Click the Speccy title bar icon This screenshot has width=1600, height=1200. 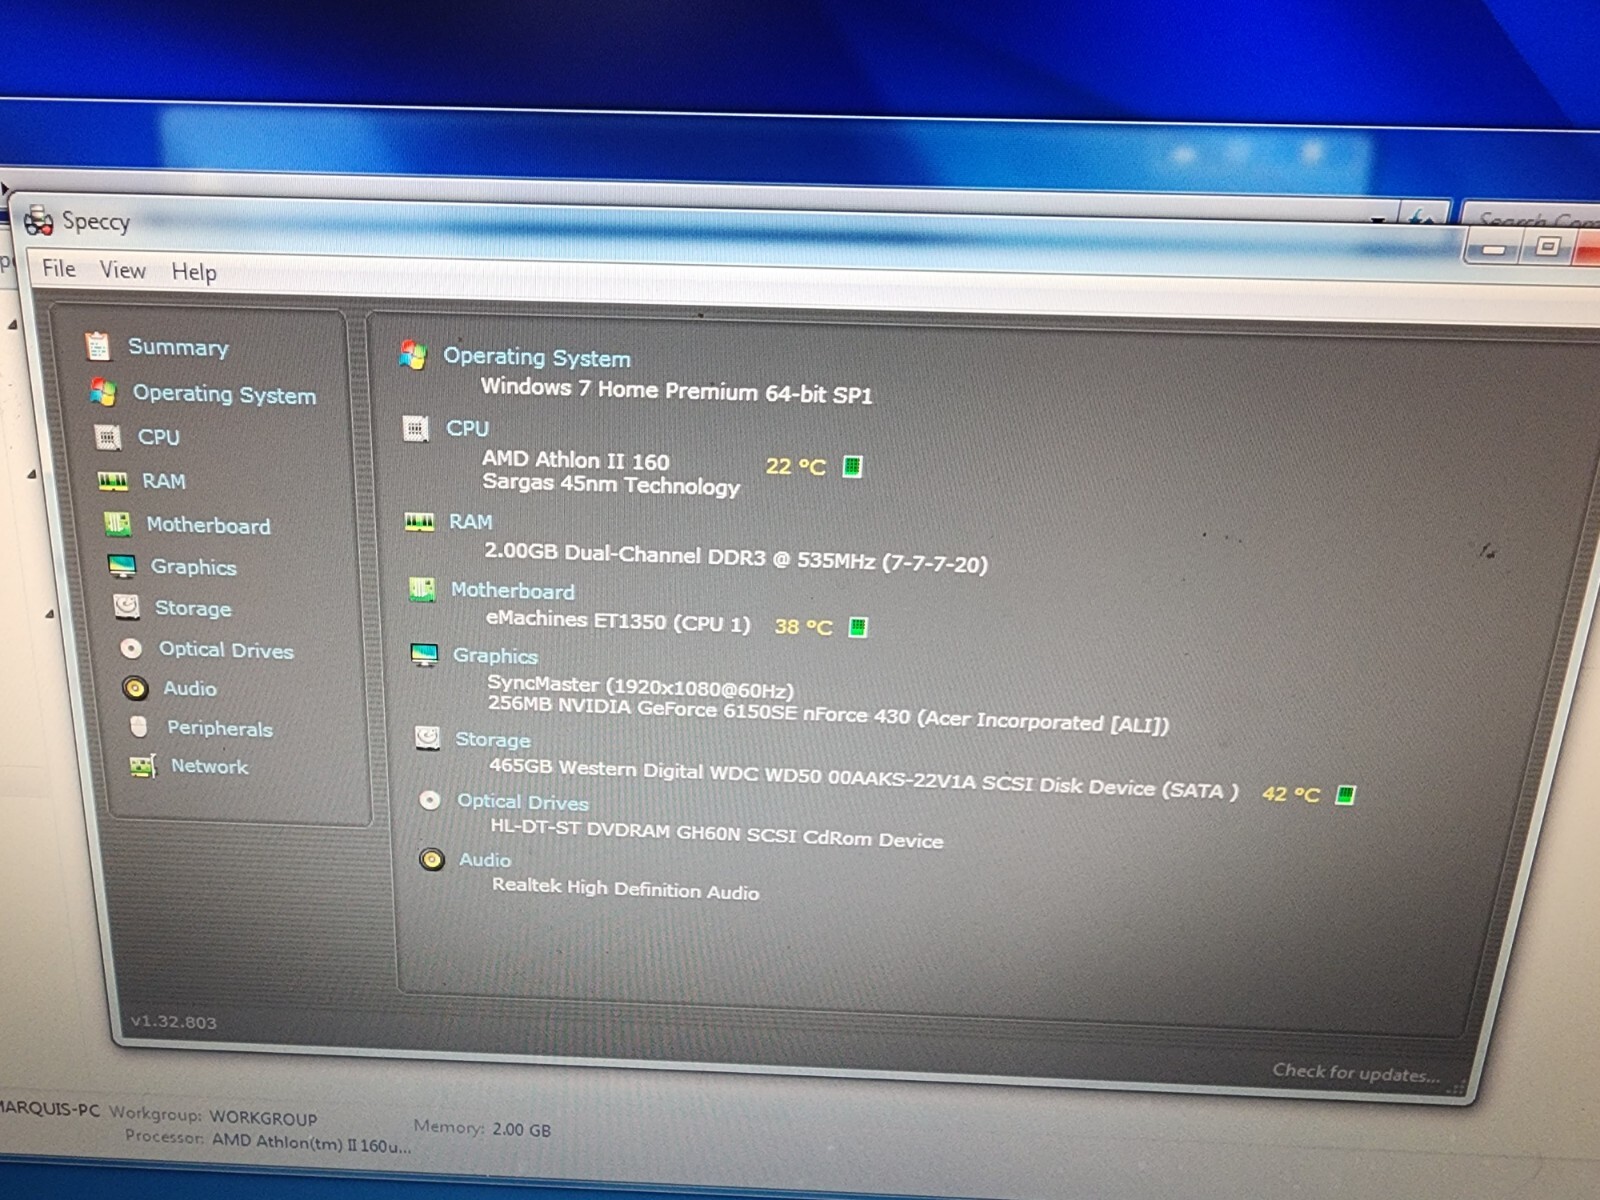(38, 220)
